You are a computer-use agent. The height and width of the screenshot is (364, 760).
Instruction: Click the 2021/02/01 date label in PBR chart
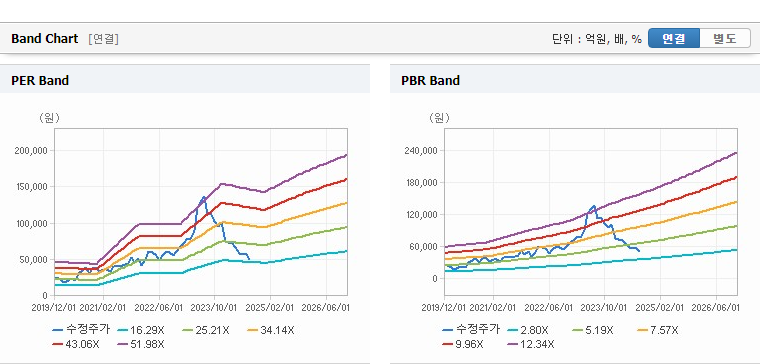(x=493, y=308)
